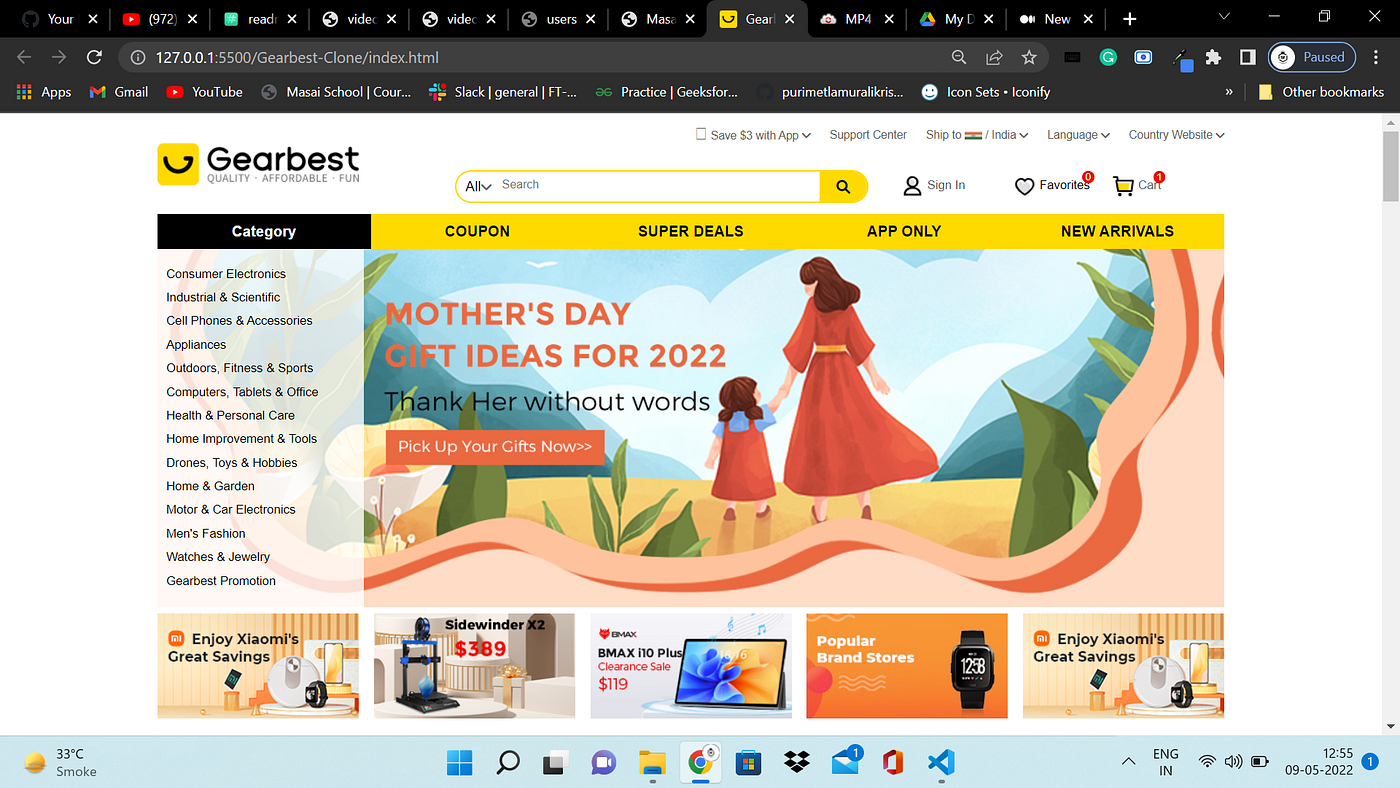This screenshot has height=788, width=1400.
Task: Click the Grammarly extension icon
Action: point(1108,58)
